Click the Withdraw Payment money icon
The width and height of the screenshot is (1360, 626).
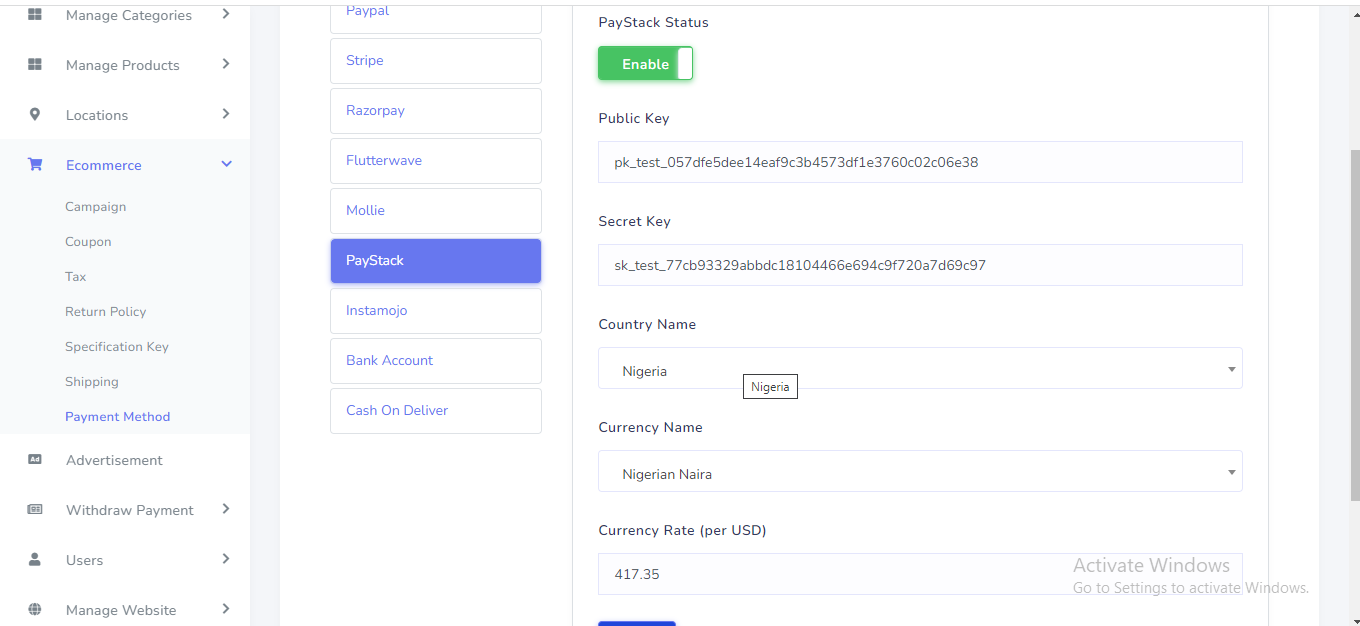pyautogui.click(x=35, y=510)
